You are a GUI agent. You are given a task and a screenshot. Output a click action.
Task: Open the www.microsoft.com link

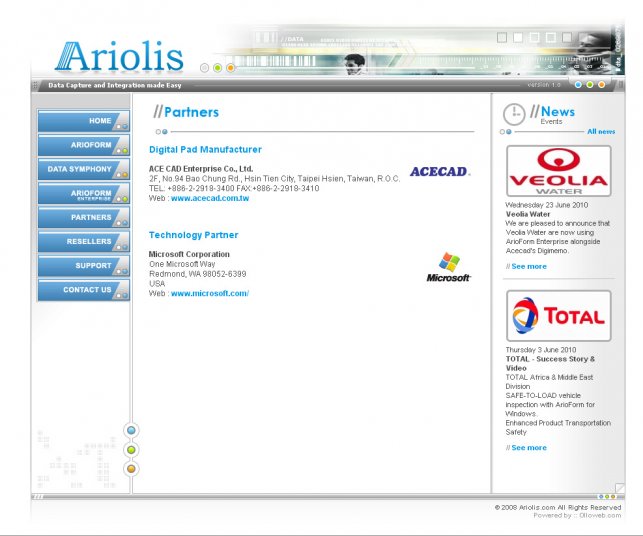tap(210, 293)
